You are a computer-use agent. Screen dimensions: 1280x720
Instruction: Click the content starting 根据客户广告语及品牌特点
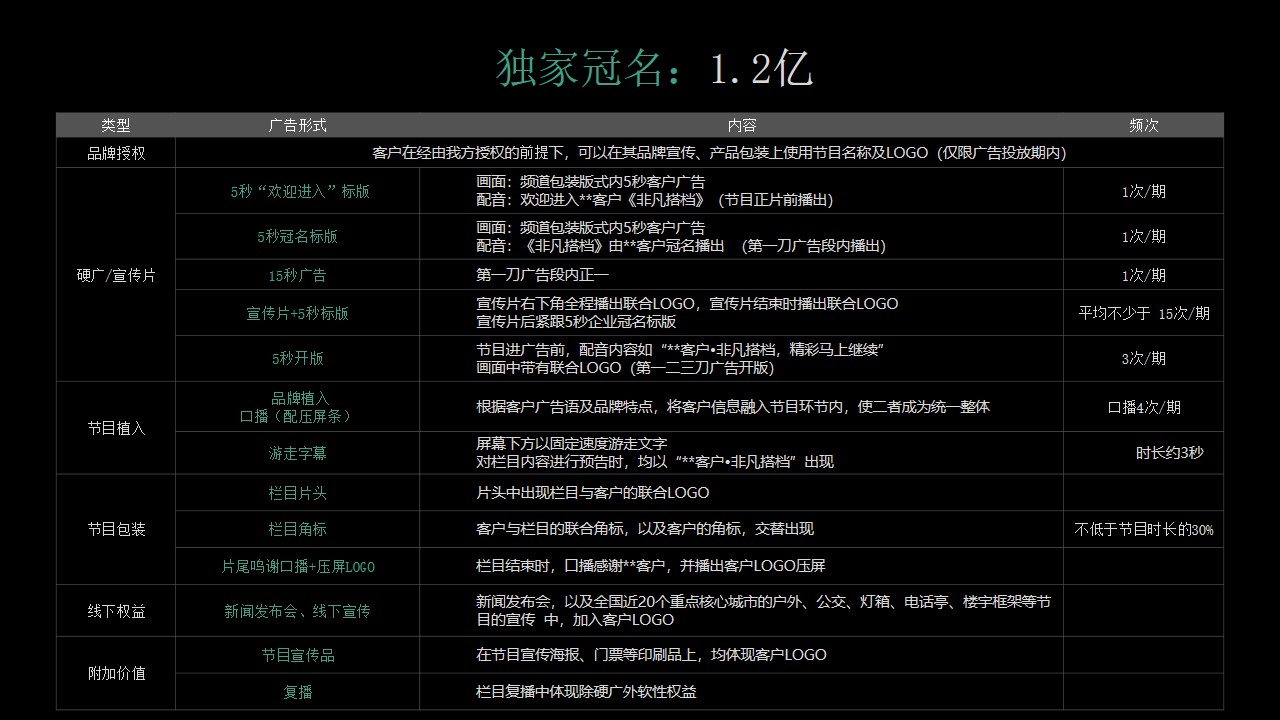[741, 407]
